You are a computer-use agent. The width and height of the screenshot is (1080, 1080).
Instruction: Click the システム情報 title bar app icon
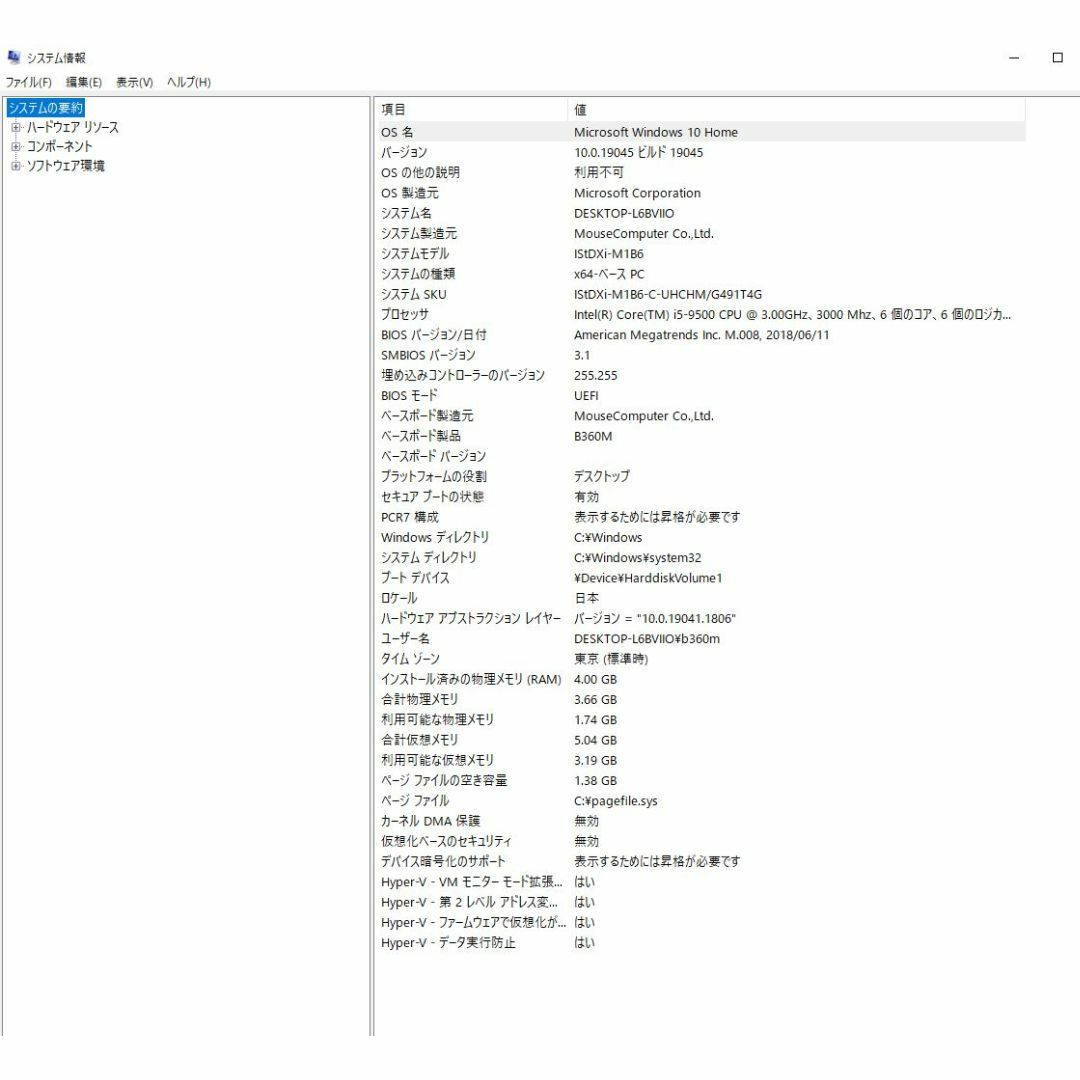14,57
